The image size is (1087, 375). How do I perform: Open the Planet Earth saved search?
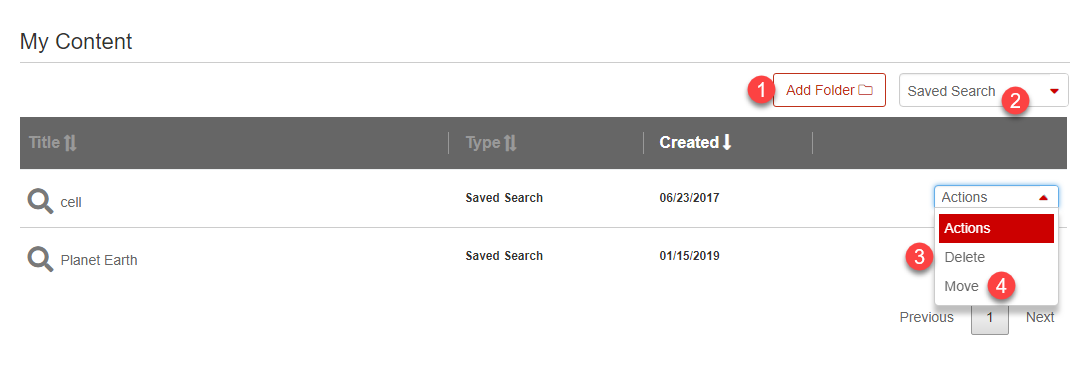(98, 261)
